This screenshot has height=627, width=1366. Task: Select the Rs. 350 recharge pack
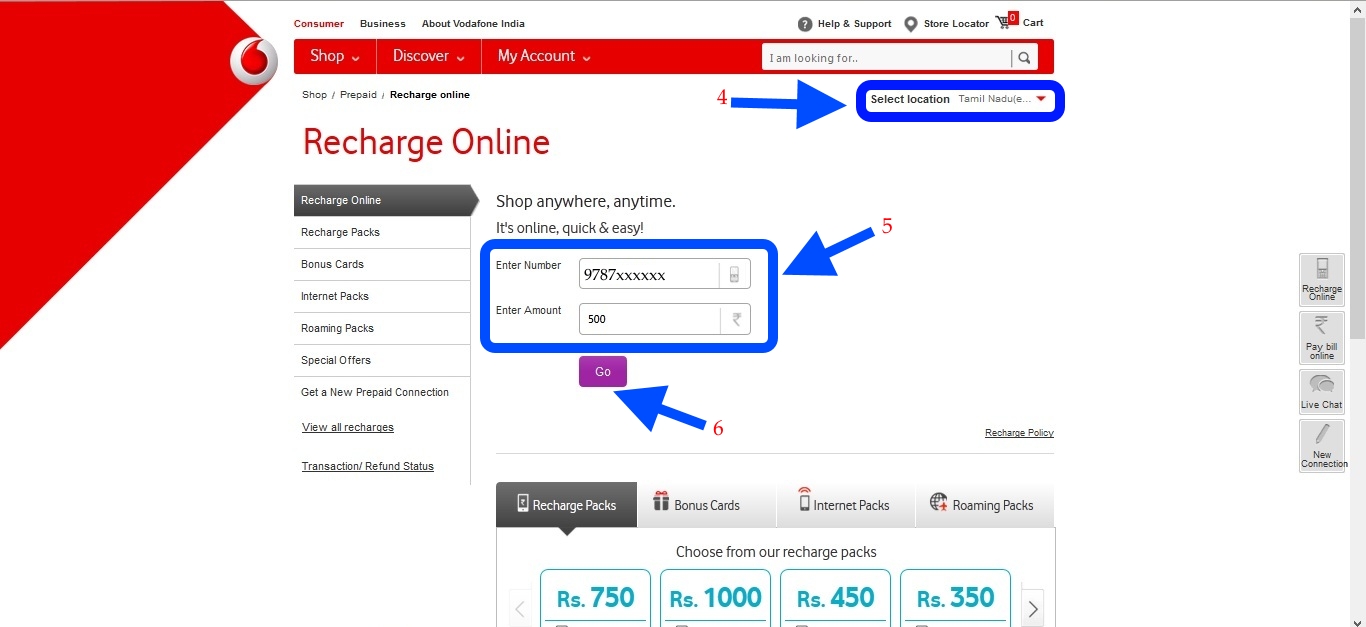(955, 598)
